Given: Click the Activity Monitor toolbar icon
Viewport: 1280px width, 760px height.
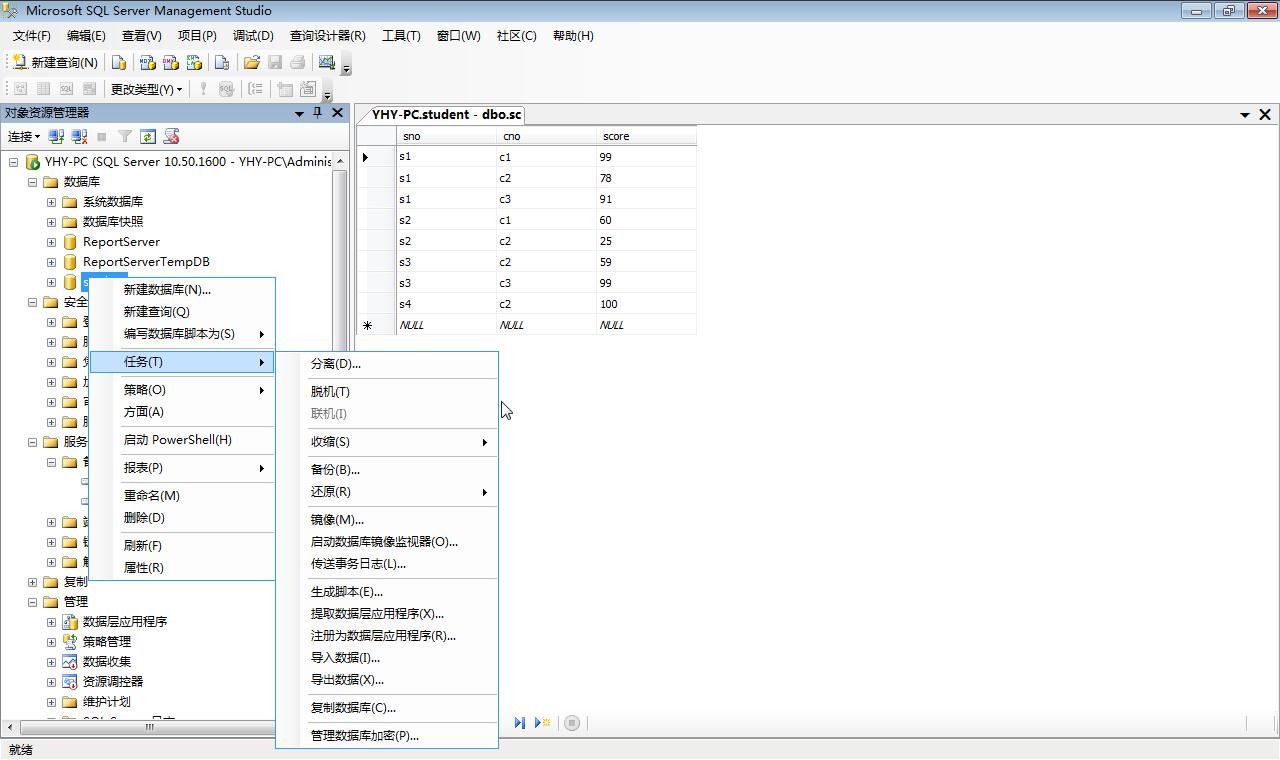Looking at the screenshot, I should coord(327,62).
